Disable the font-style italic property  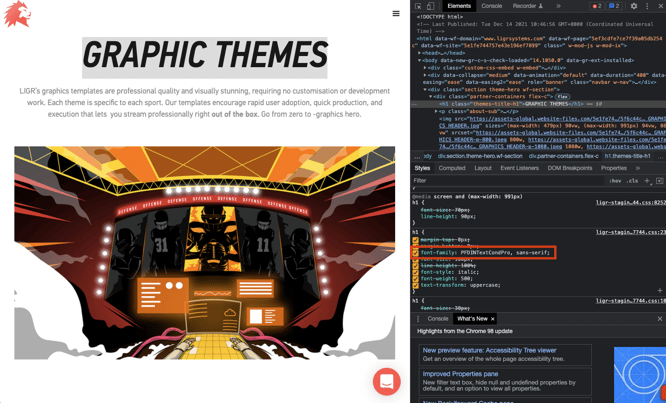tap(415, 272)
